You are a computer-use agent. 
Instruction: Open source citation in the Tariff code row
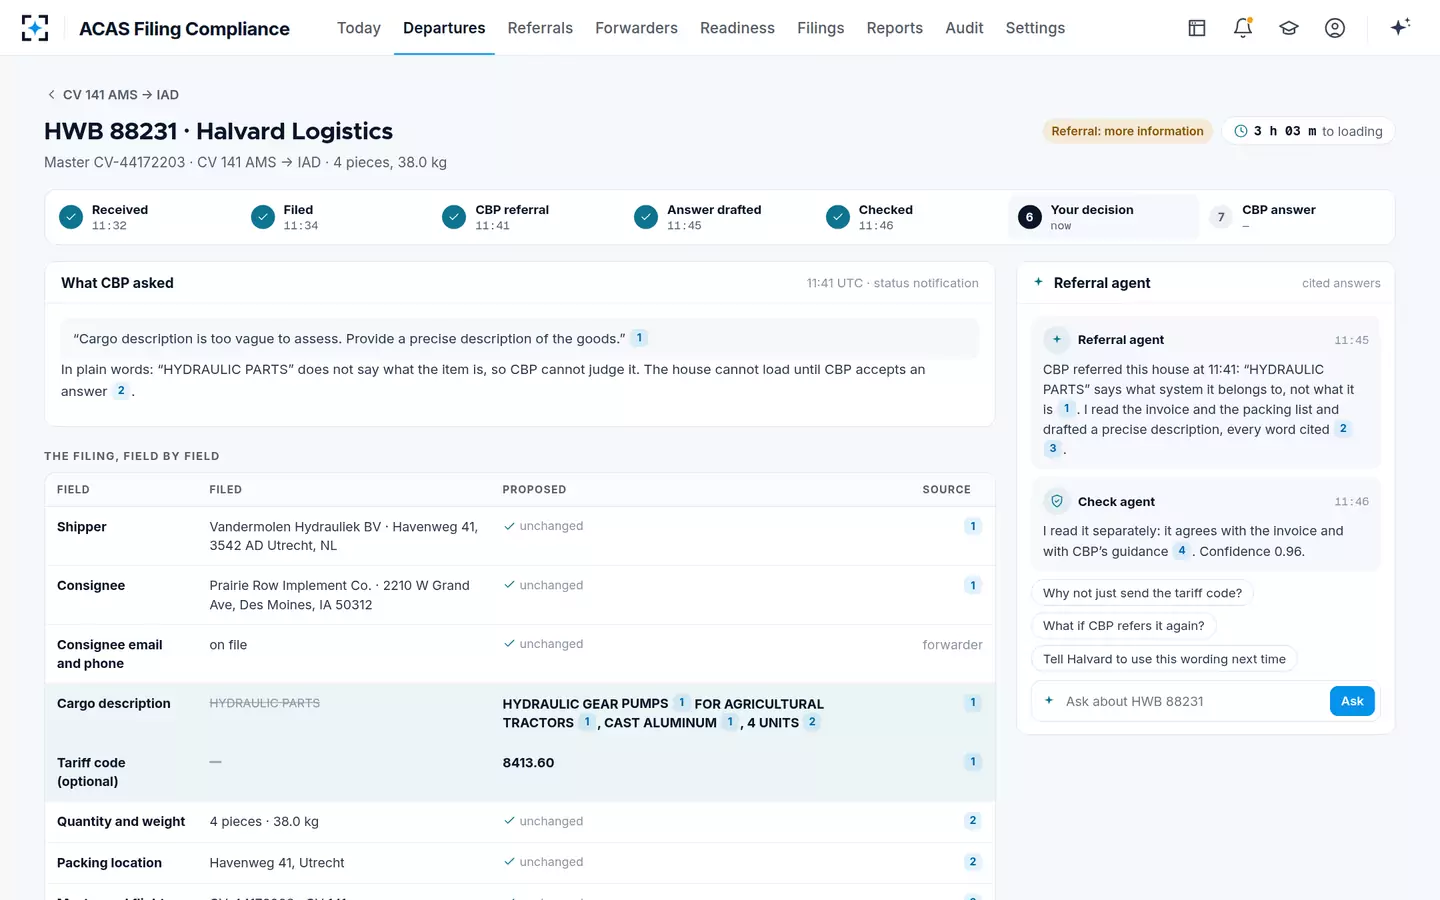pyautogui.click(x=972, y=762)
